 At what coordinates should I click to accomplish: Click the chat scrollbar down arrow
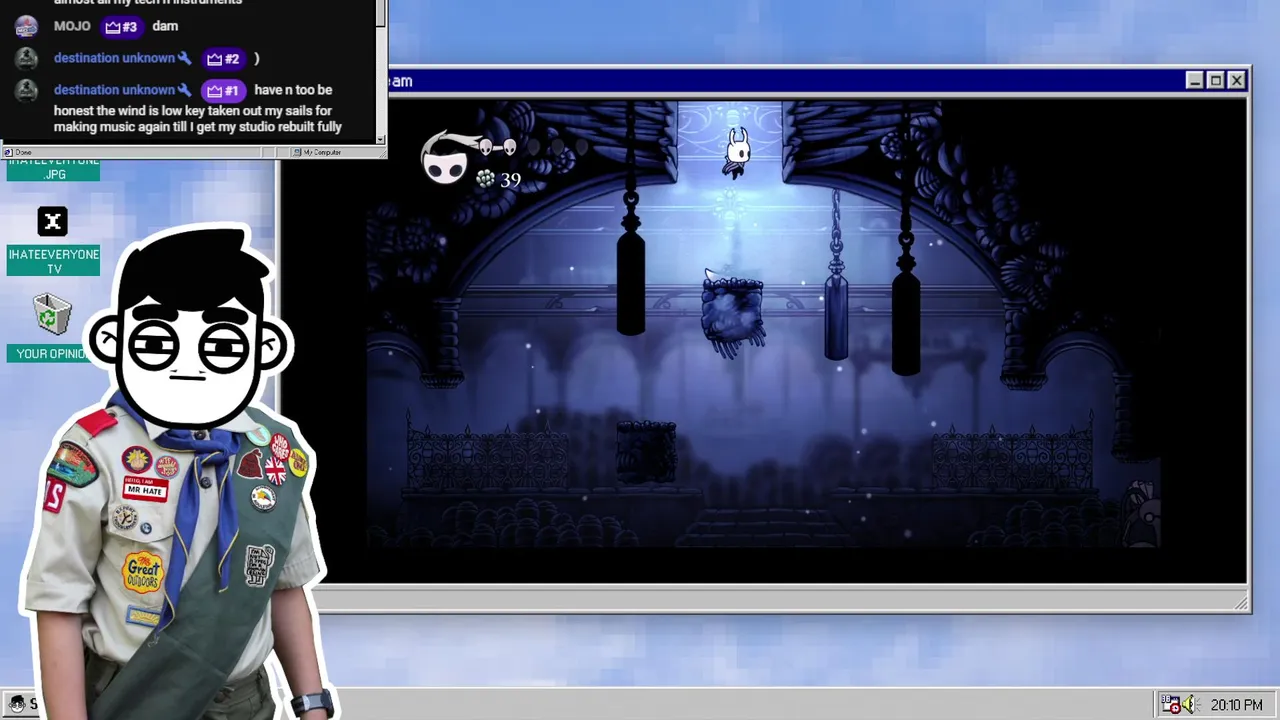point(380,138)
